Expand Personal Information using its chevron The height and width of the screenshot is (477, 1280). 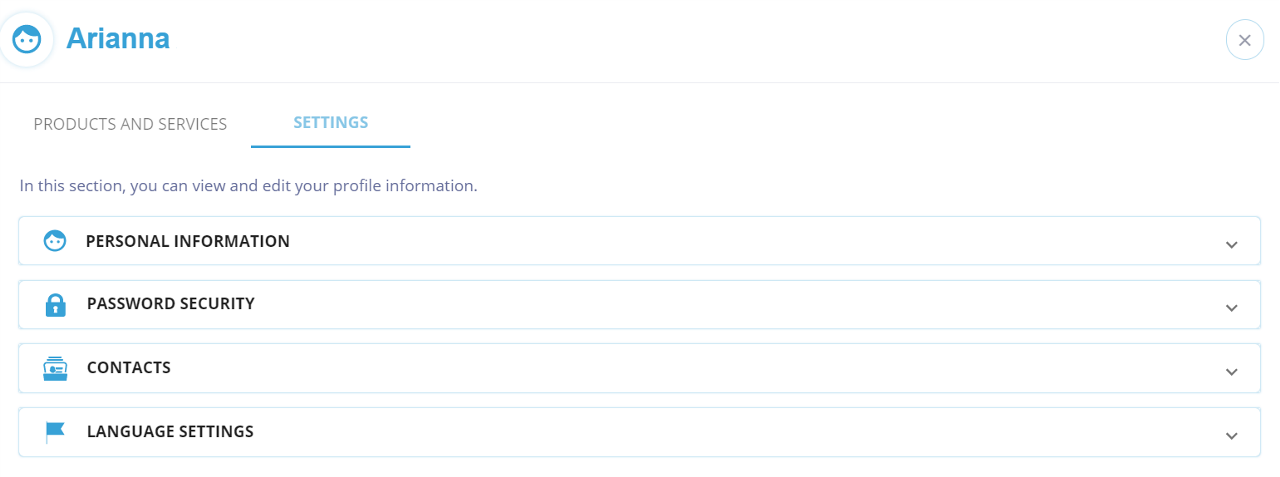(x=1231, y=244)
